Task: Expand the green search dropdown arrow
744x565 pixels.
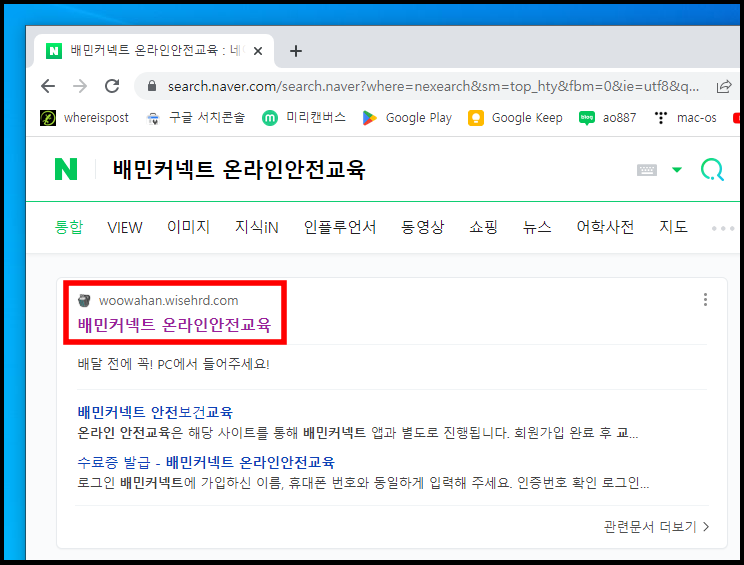Action: coord(677,169)
